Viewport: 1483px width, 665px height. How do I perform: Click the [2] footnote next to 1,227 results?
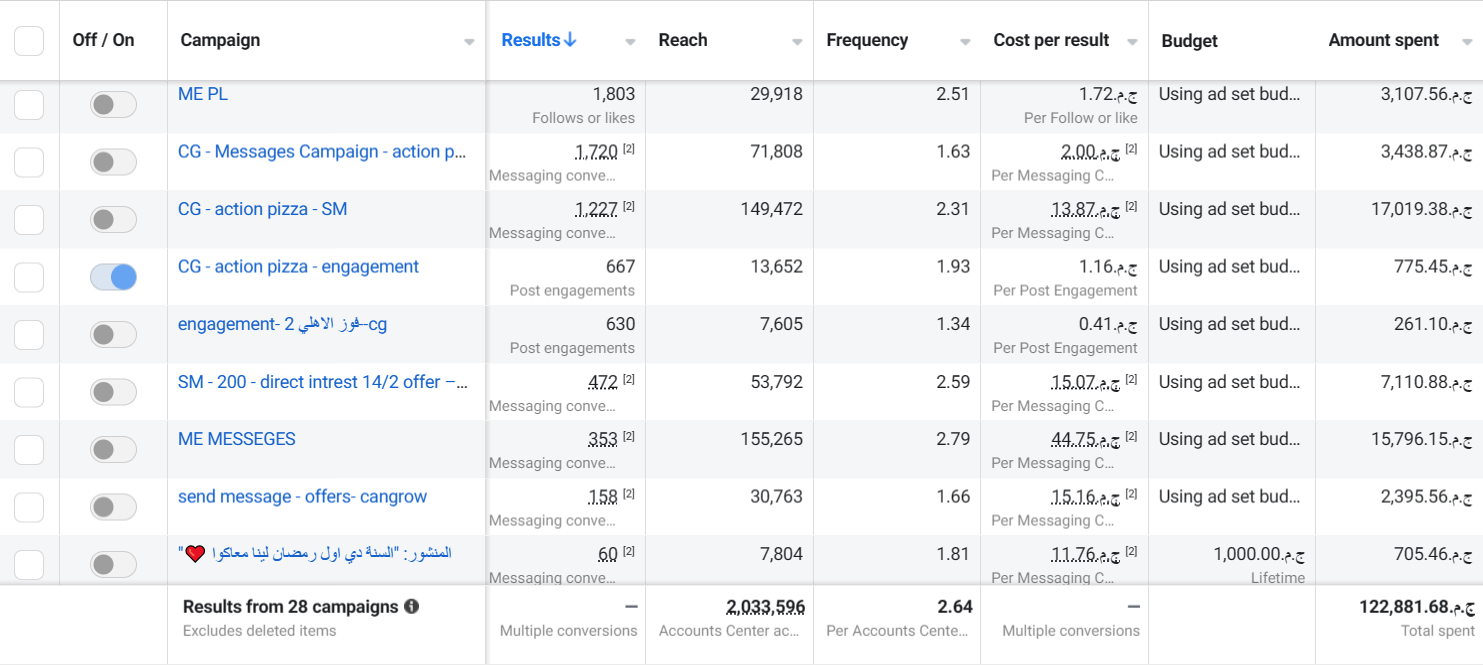[x=629, y=207]
